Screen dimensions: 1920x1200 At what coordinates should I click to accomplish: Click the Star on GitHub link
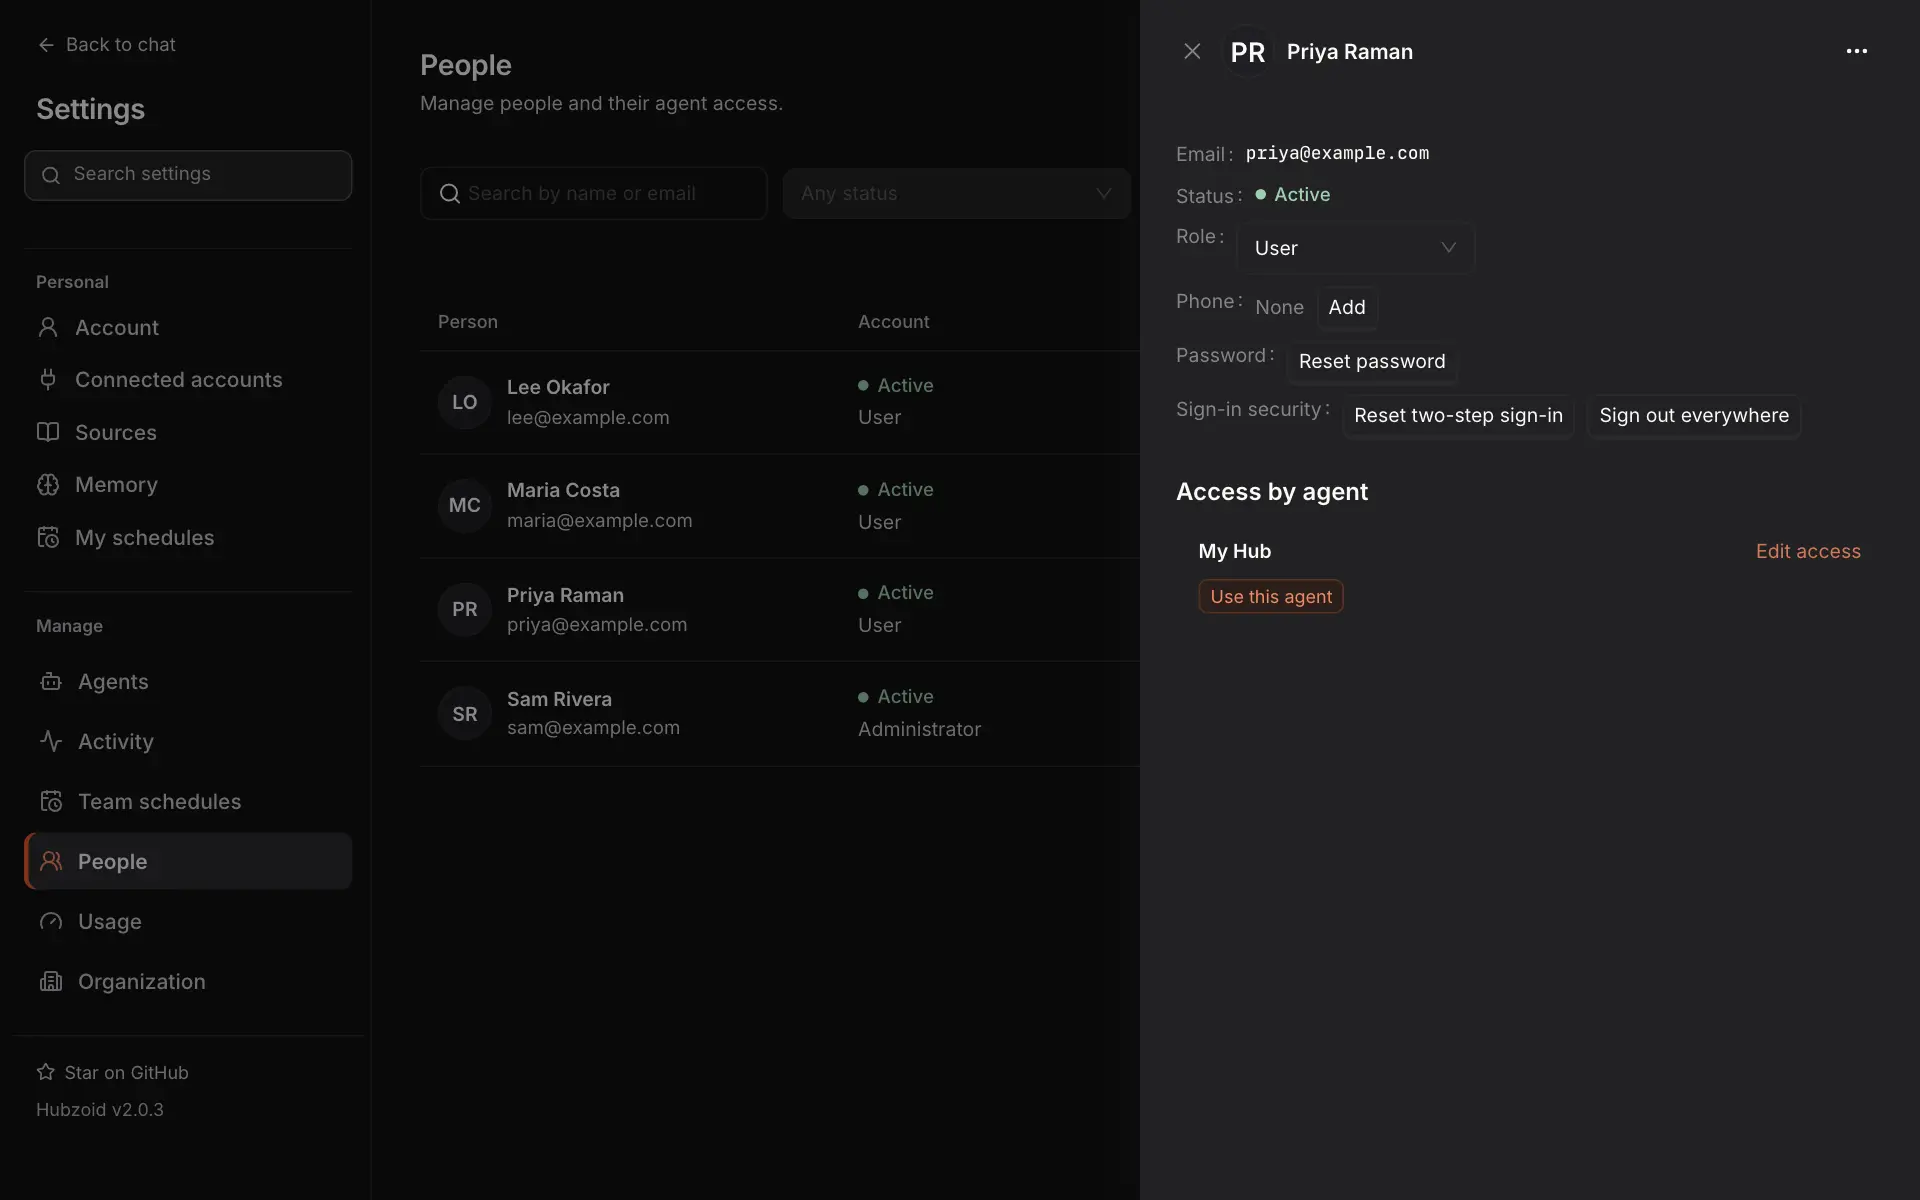[x=113, y=1072]
